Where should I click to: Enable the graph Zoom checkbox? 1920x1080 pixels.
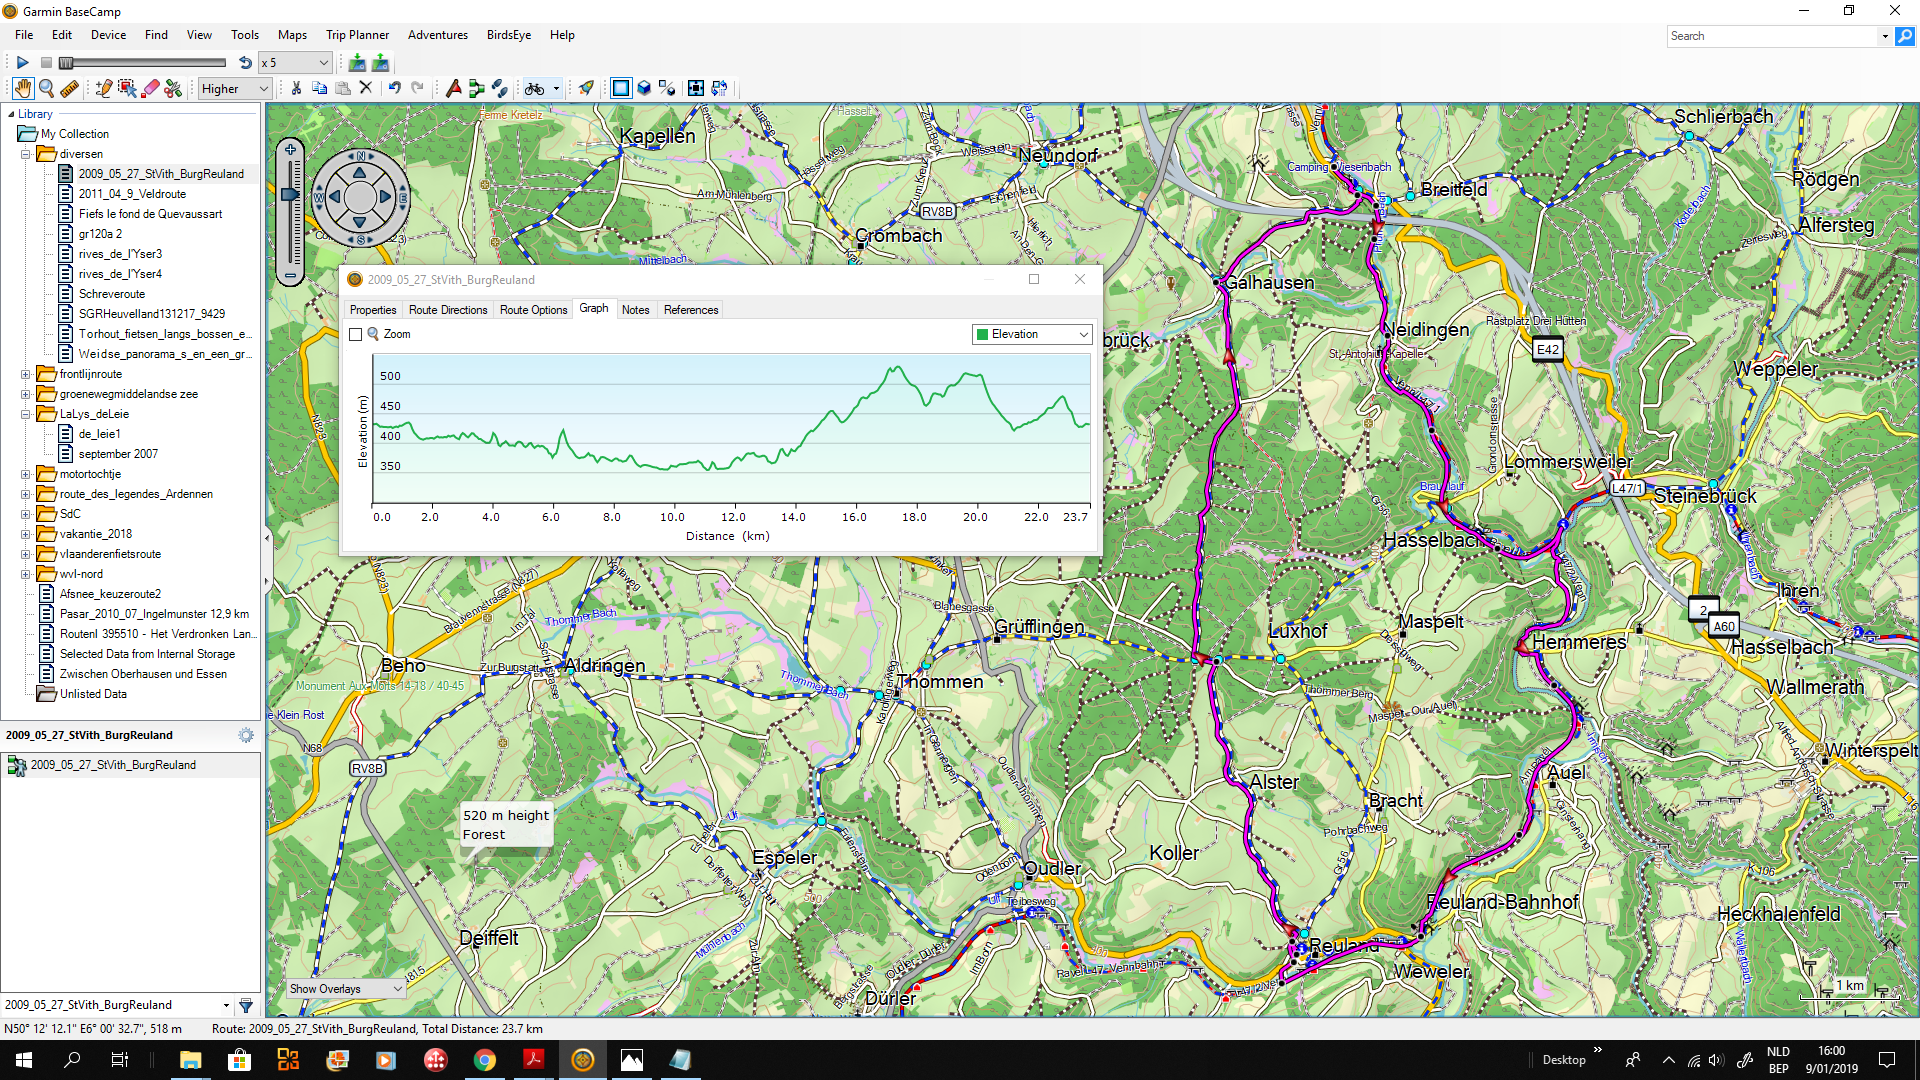click(356, 335)
